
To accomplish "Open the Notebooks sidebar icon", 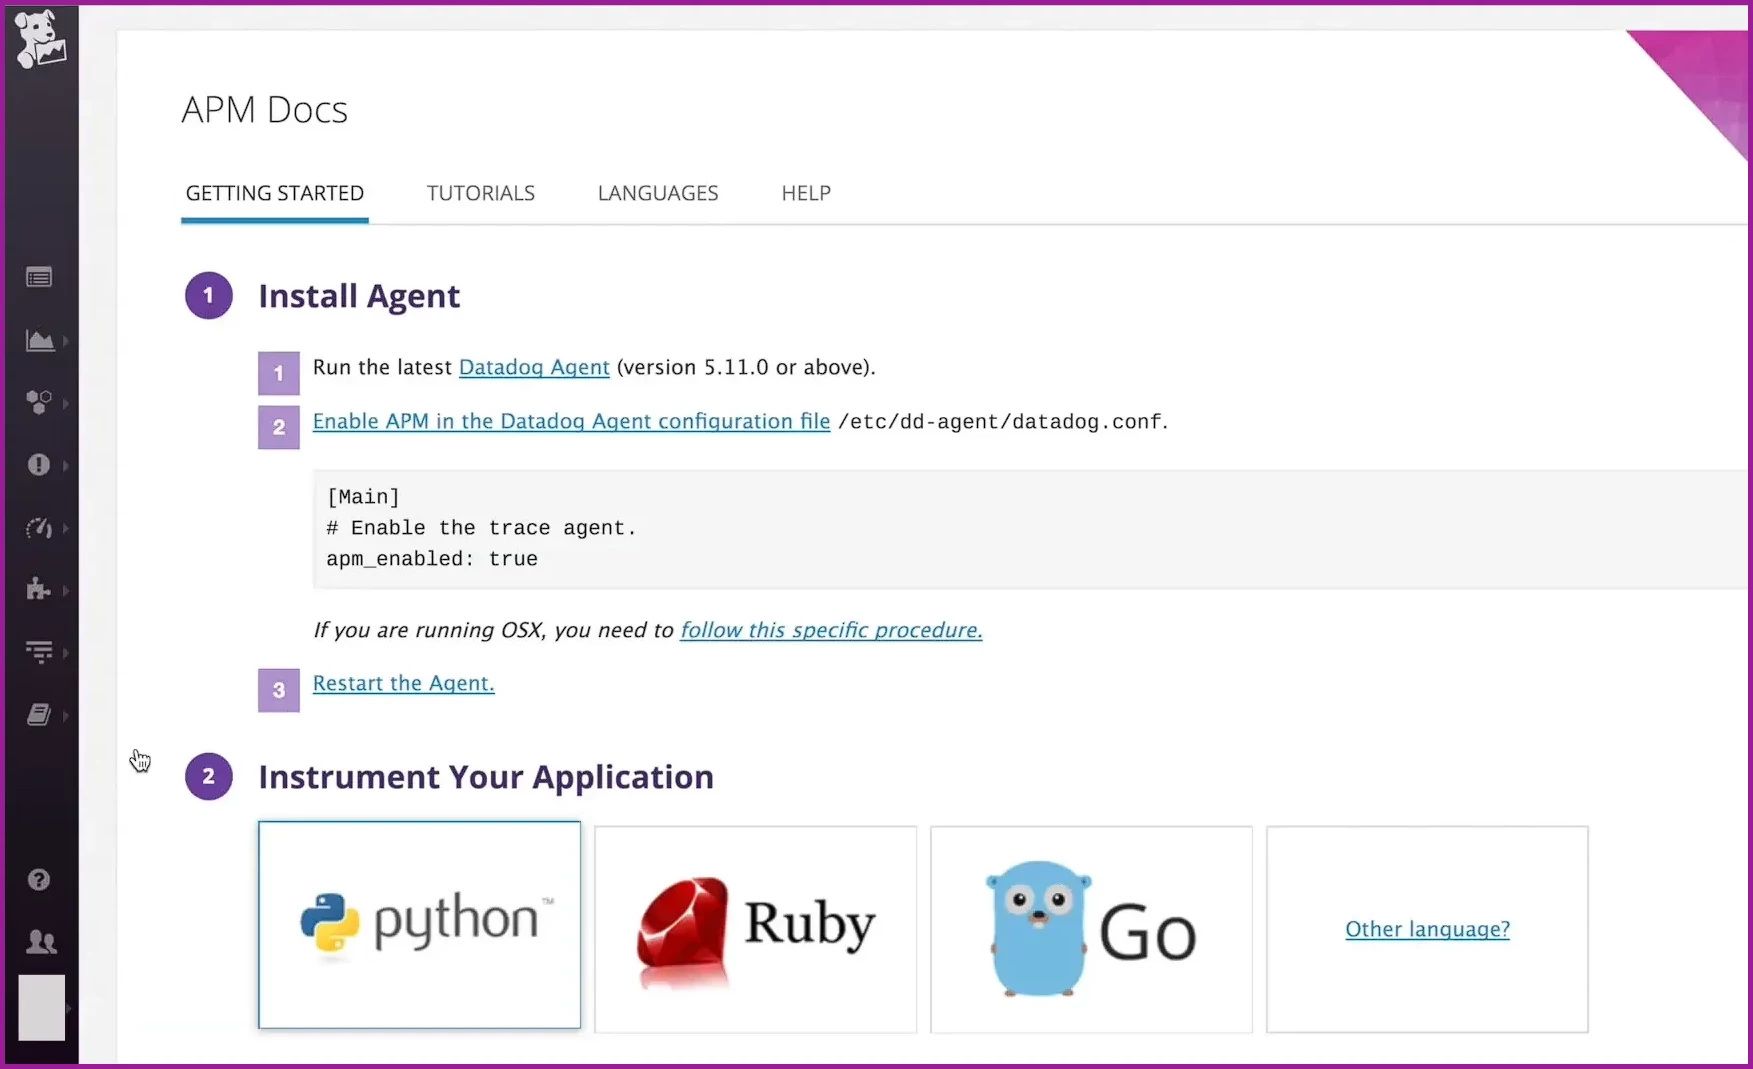I will (x=39, y=714).
